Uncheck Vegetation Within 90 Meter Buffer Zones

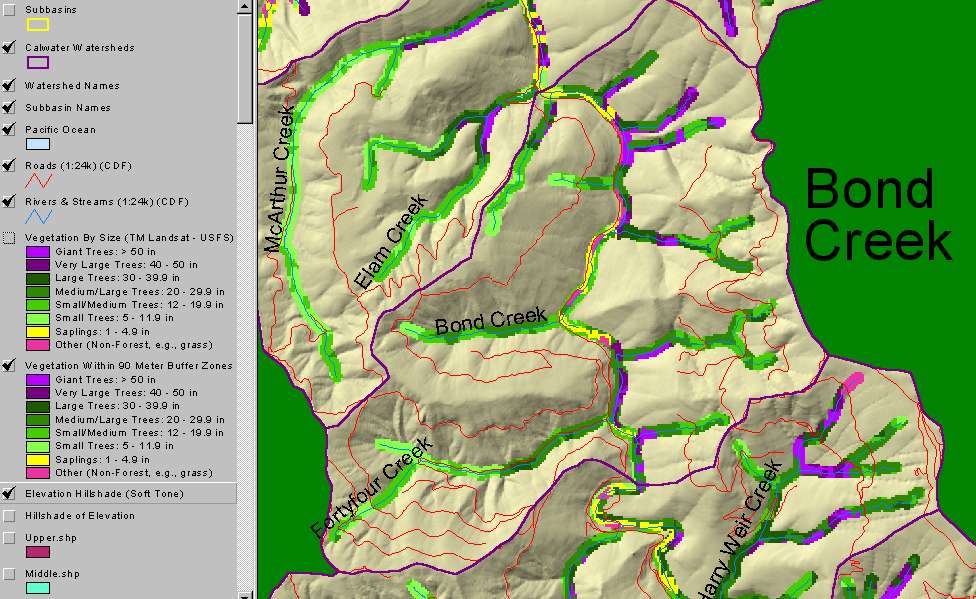point(9,366)
